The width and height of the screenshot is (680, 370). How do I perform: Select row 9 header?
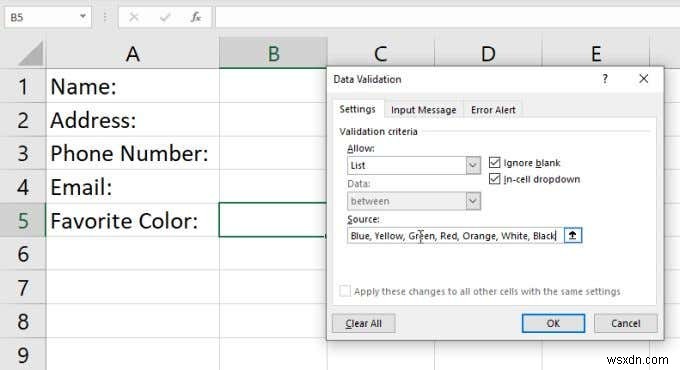[23, 354]
